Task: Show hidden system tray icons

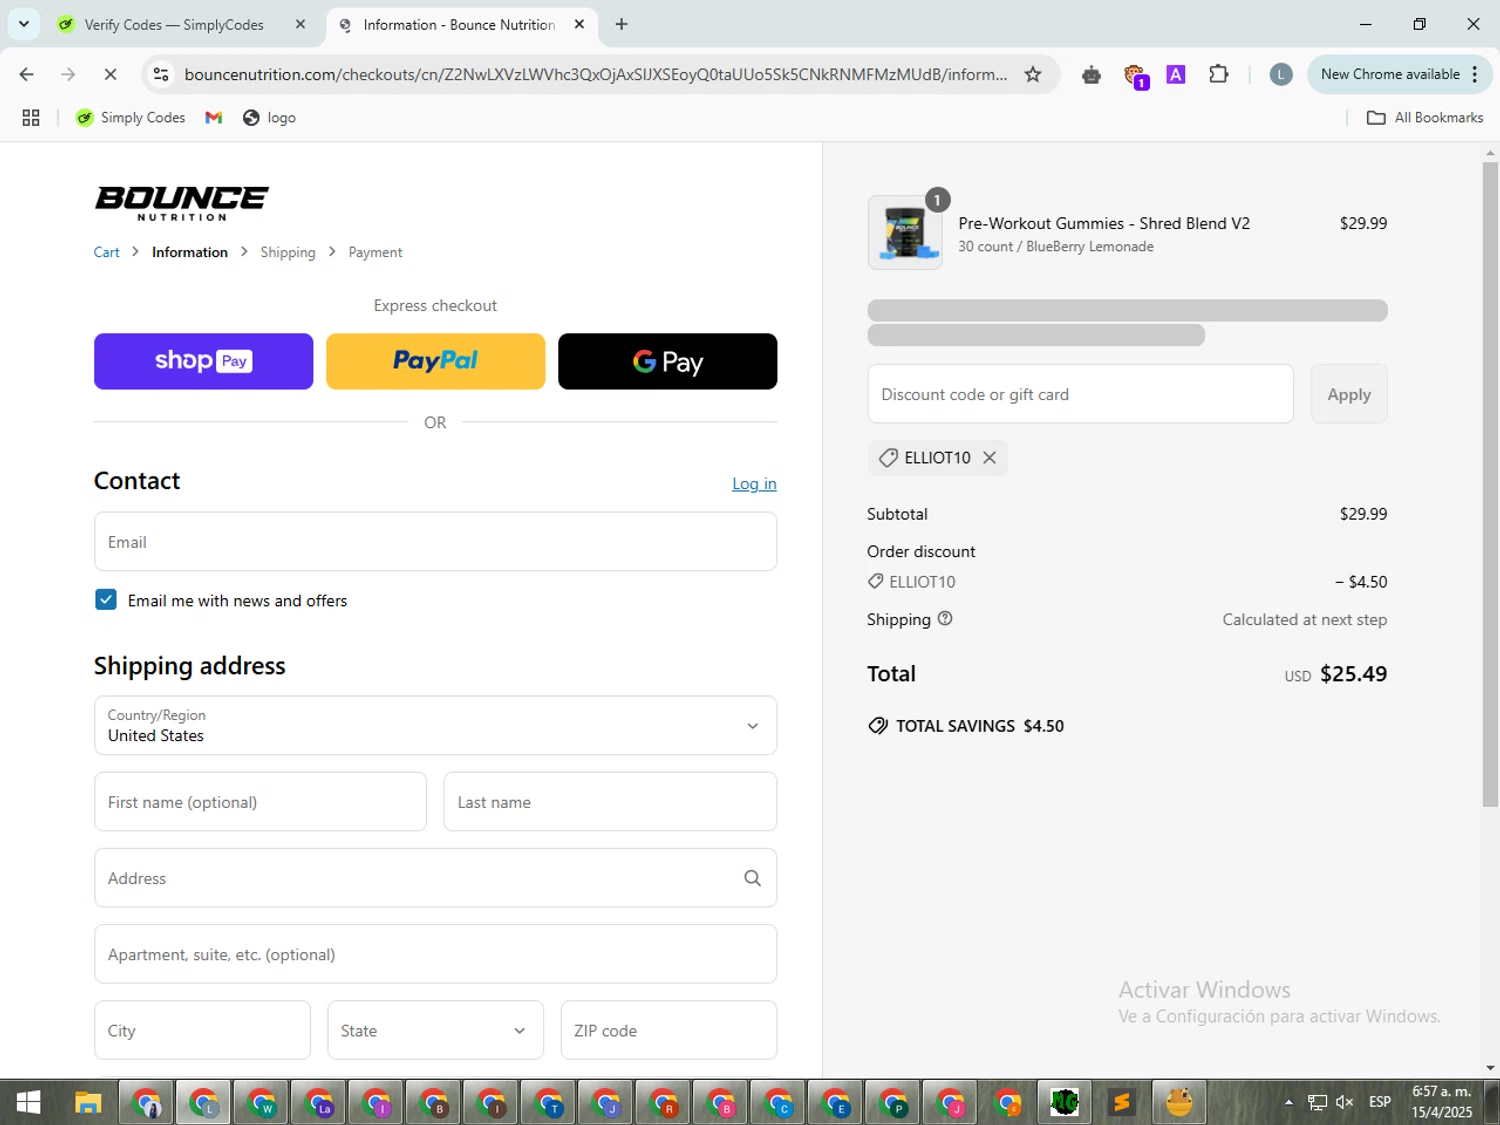Action: pos(1289,1102)
